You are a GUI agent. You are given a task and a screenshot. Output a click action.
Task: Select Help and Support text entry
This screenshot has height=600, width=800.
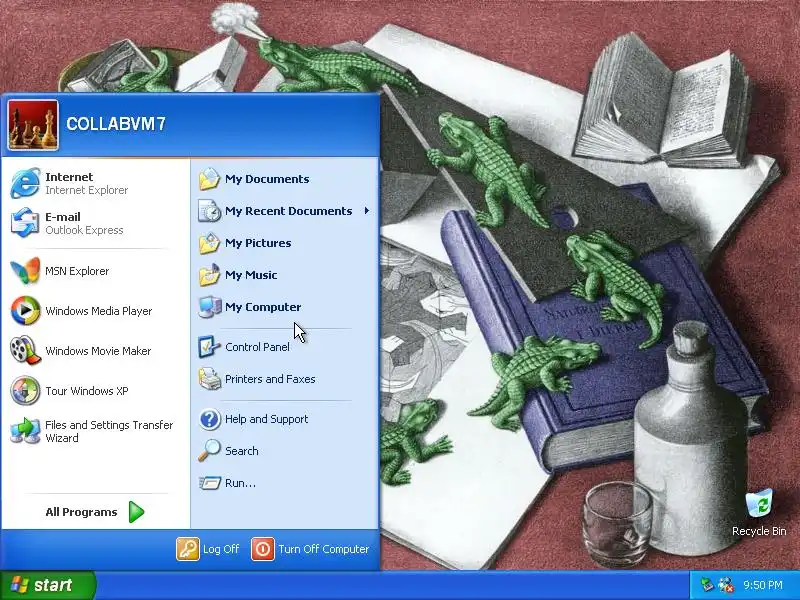click(x=266, y=419)
